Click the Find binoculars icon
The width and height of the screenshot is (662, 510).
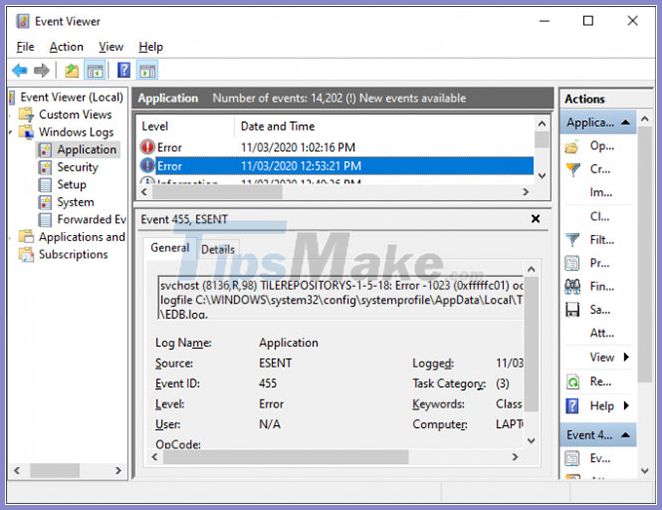click(572, 287)
